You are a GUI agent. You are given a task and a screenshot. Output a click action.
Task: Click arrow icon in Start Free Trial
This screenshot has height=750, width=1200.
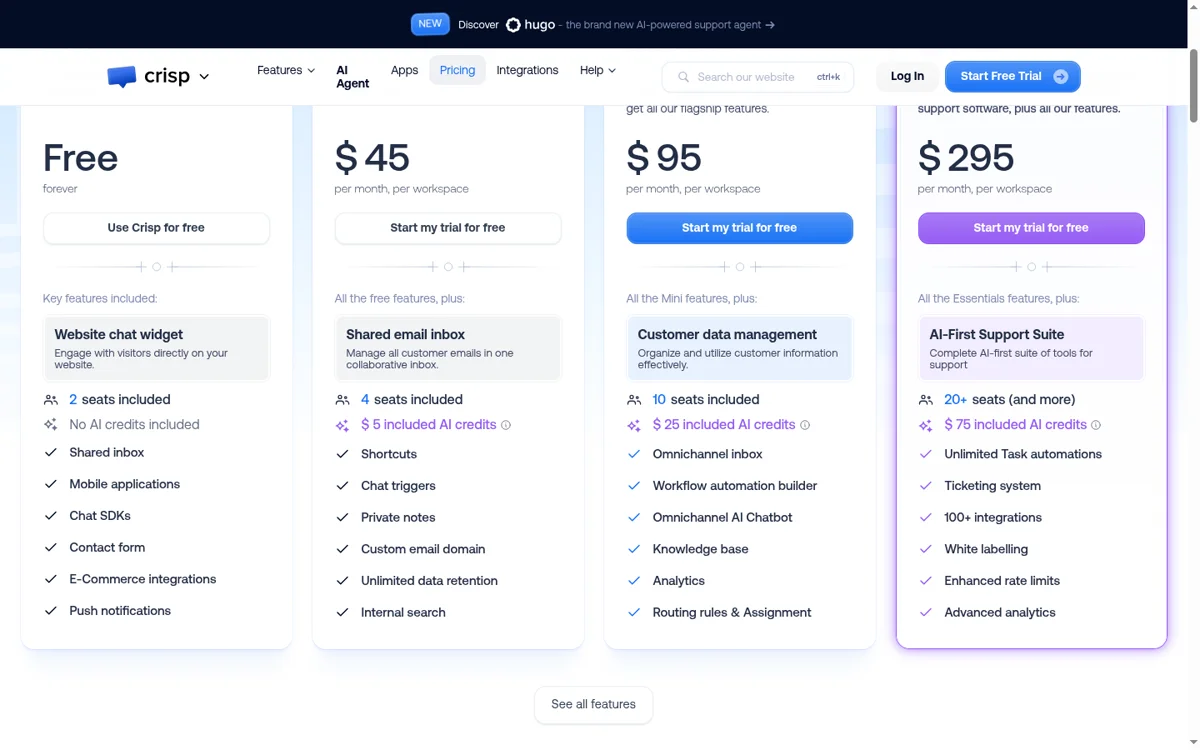(1060, 76)
